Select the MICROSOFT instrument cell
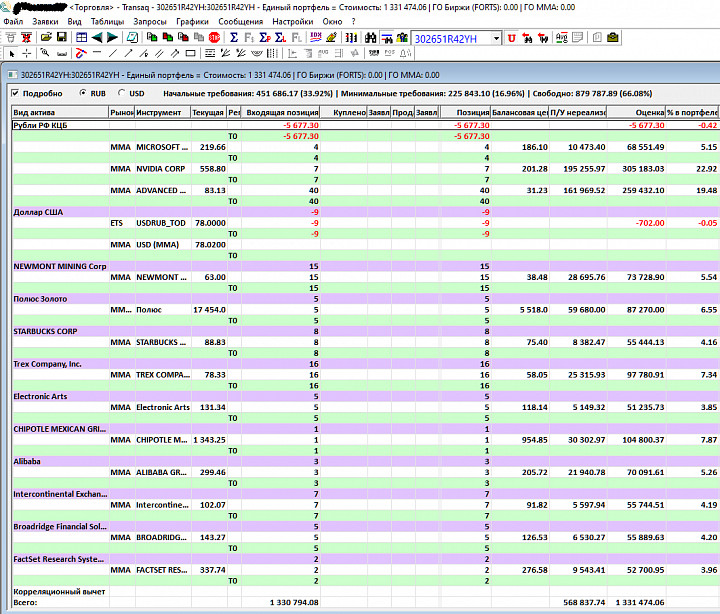 pos(163,147)
